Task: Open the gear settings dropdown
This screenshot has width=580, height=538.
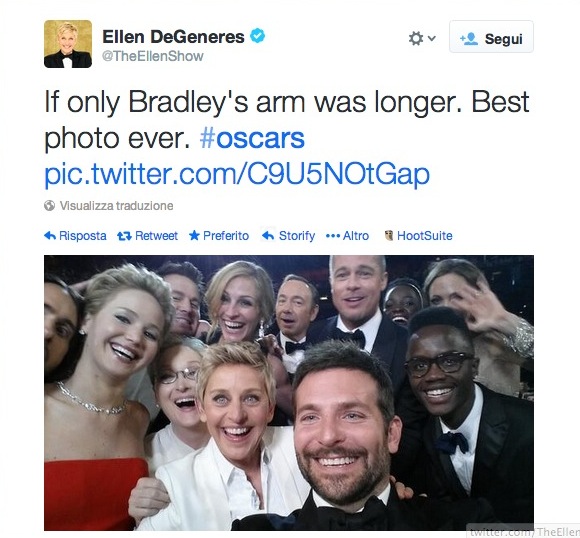Action: (416, 38)
